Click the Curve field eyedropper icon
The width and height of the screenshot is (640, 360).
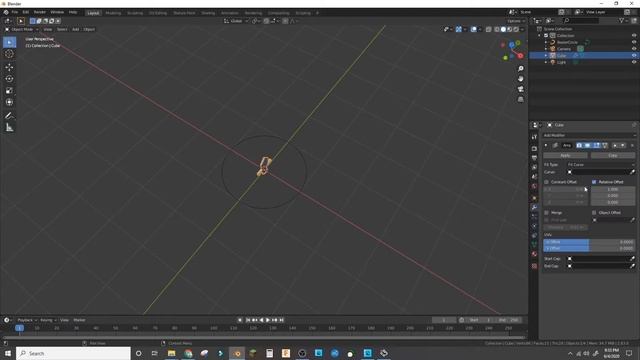coord(632,172)
